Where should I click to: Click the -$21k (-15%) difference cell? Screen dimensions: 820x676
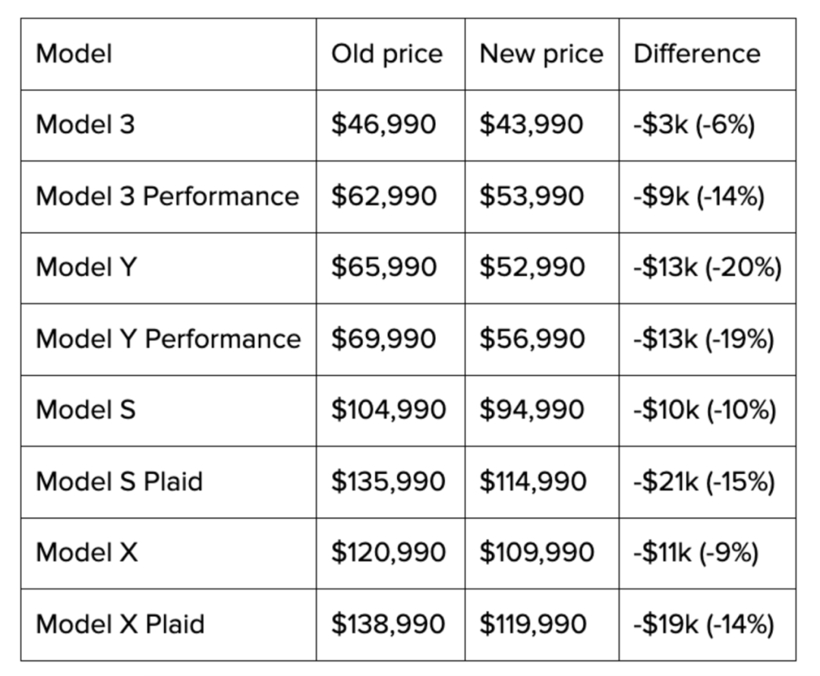(x=704, y=481)
